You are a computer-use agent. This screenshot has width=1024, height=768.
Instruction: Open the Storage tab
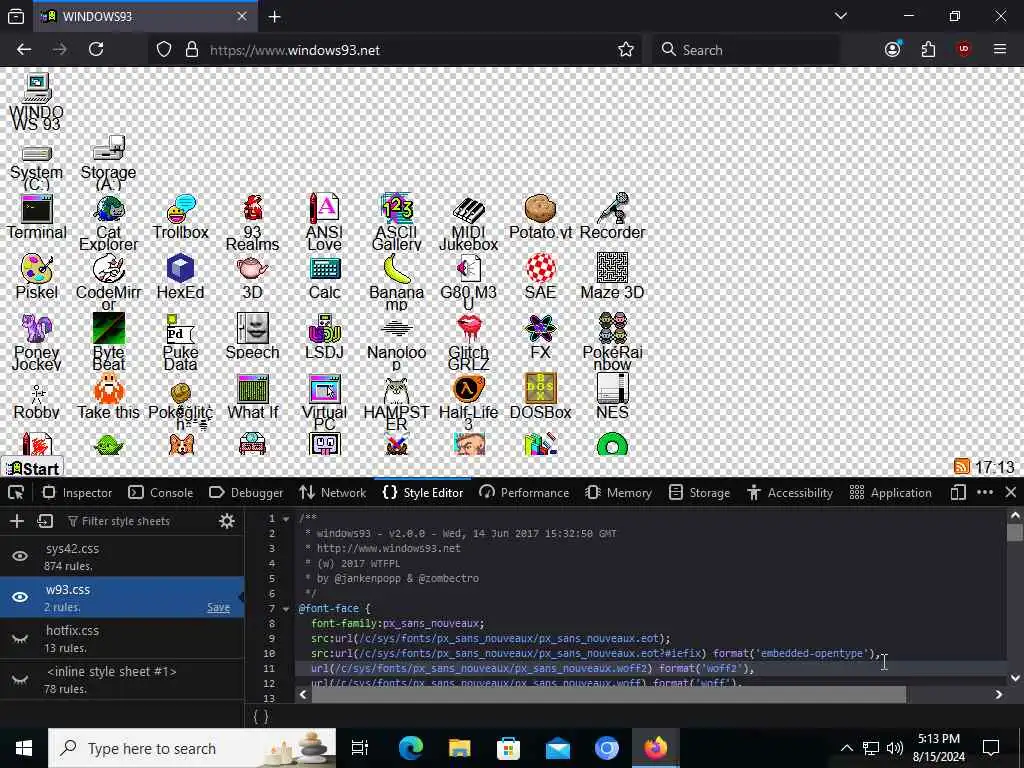(699, 492)
